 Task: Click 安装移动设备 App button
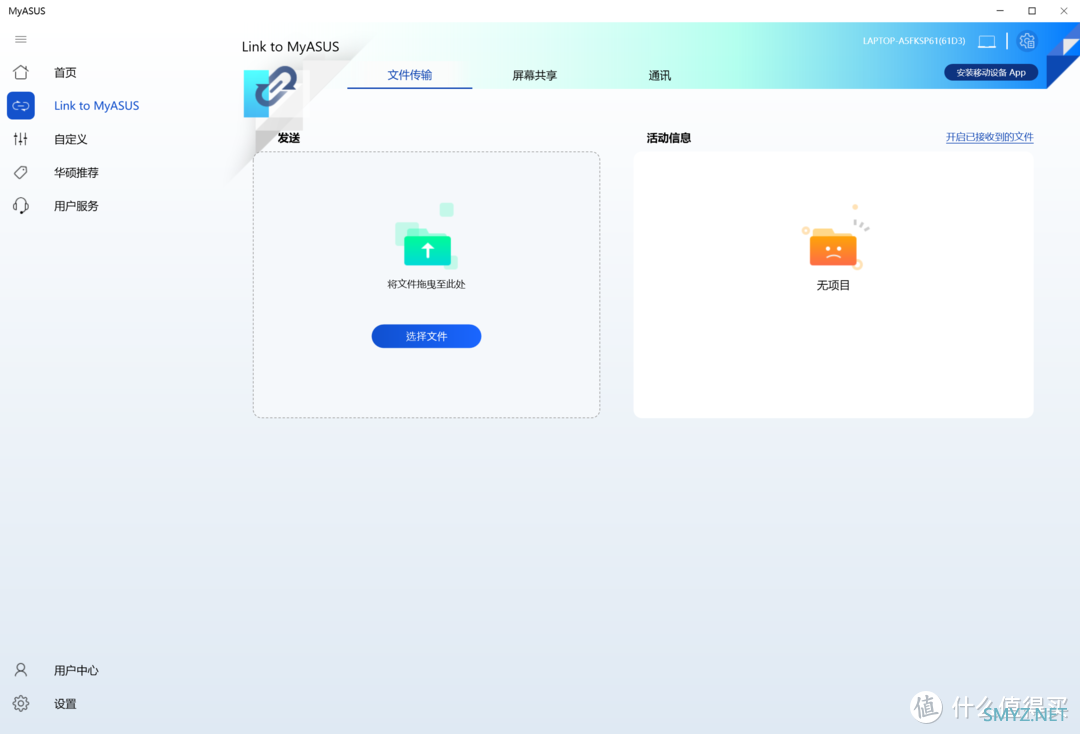[x=991, y=72]
